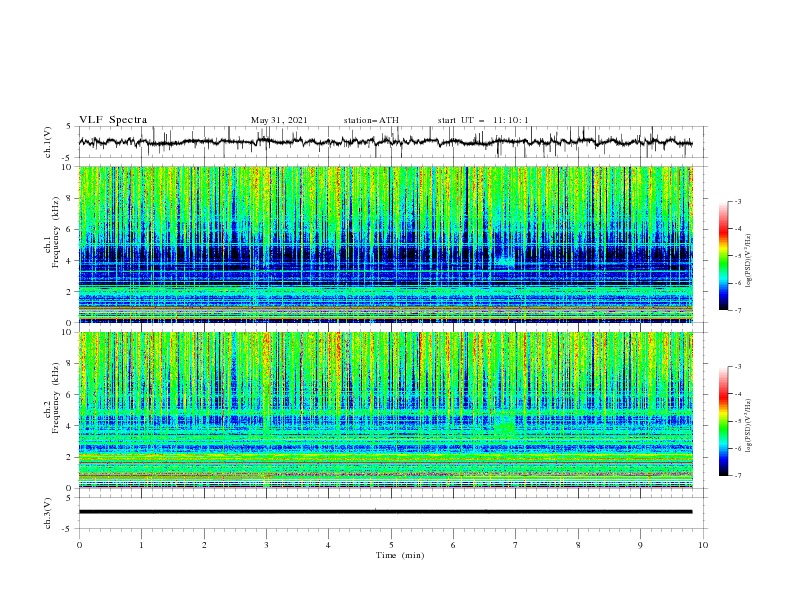Click the "1" tick on the time axis
The width and height of the screenshot is (792, 612).
click(x=141, y=545)
